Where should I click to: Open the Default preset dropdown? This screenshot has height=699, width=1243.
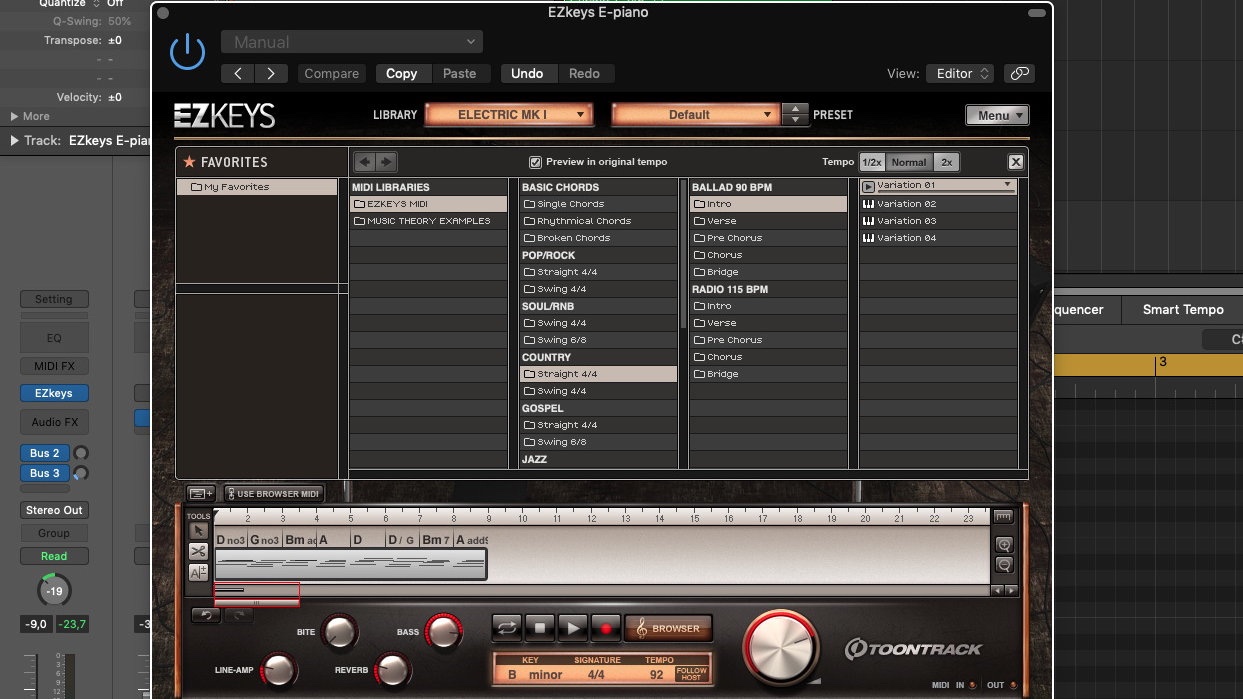click(x=695, y=115)
